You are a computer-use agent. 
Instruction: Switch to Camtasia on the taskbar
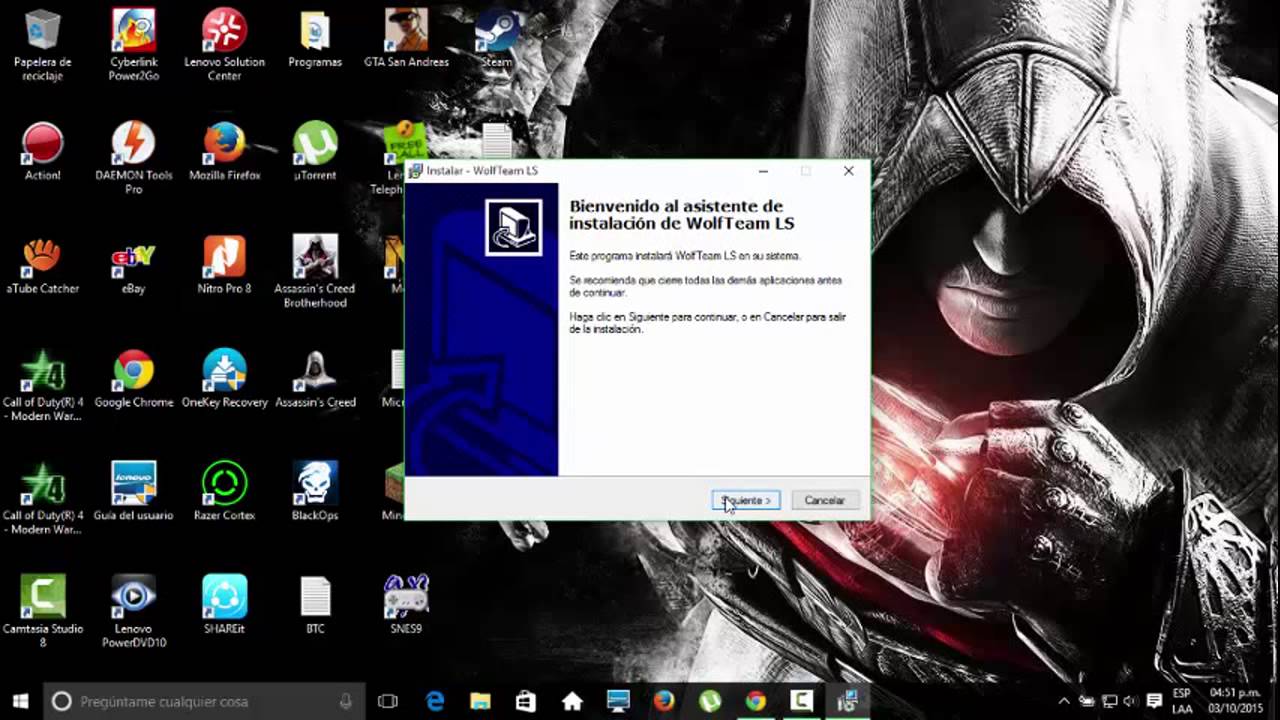tap(802, 701)
